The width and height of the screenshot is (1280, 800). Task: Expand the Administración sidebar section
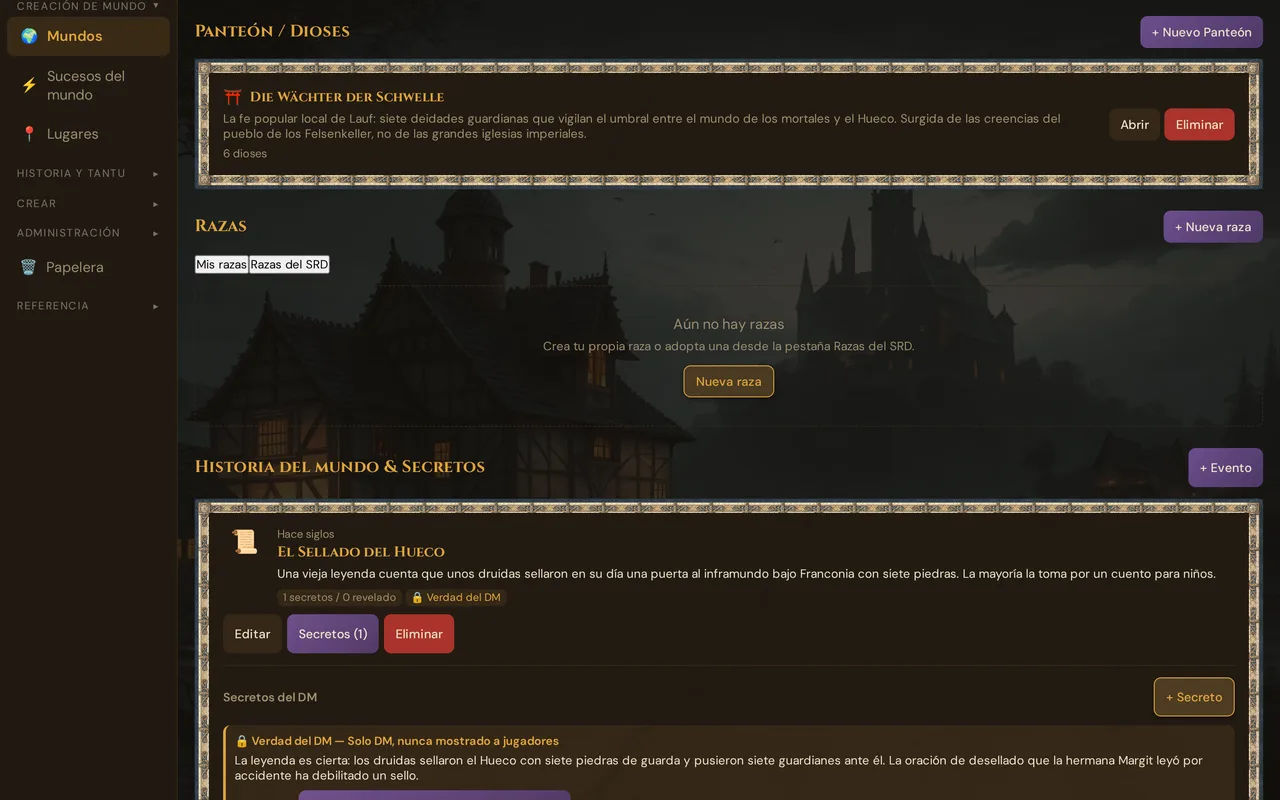(x=88, y=233)
